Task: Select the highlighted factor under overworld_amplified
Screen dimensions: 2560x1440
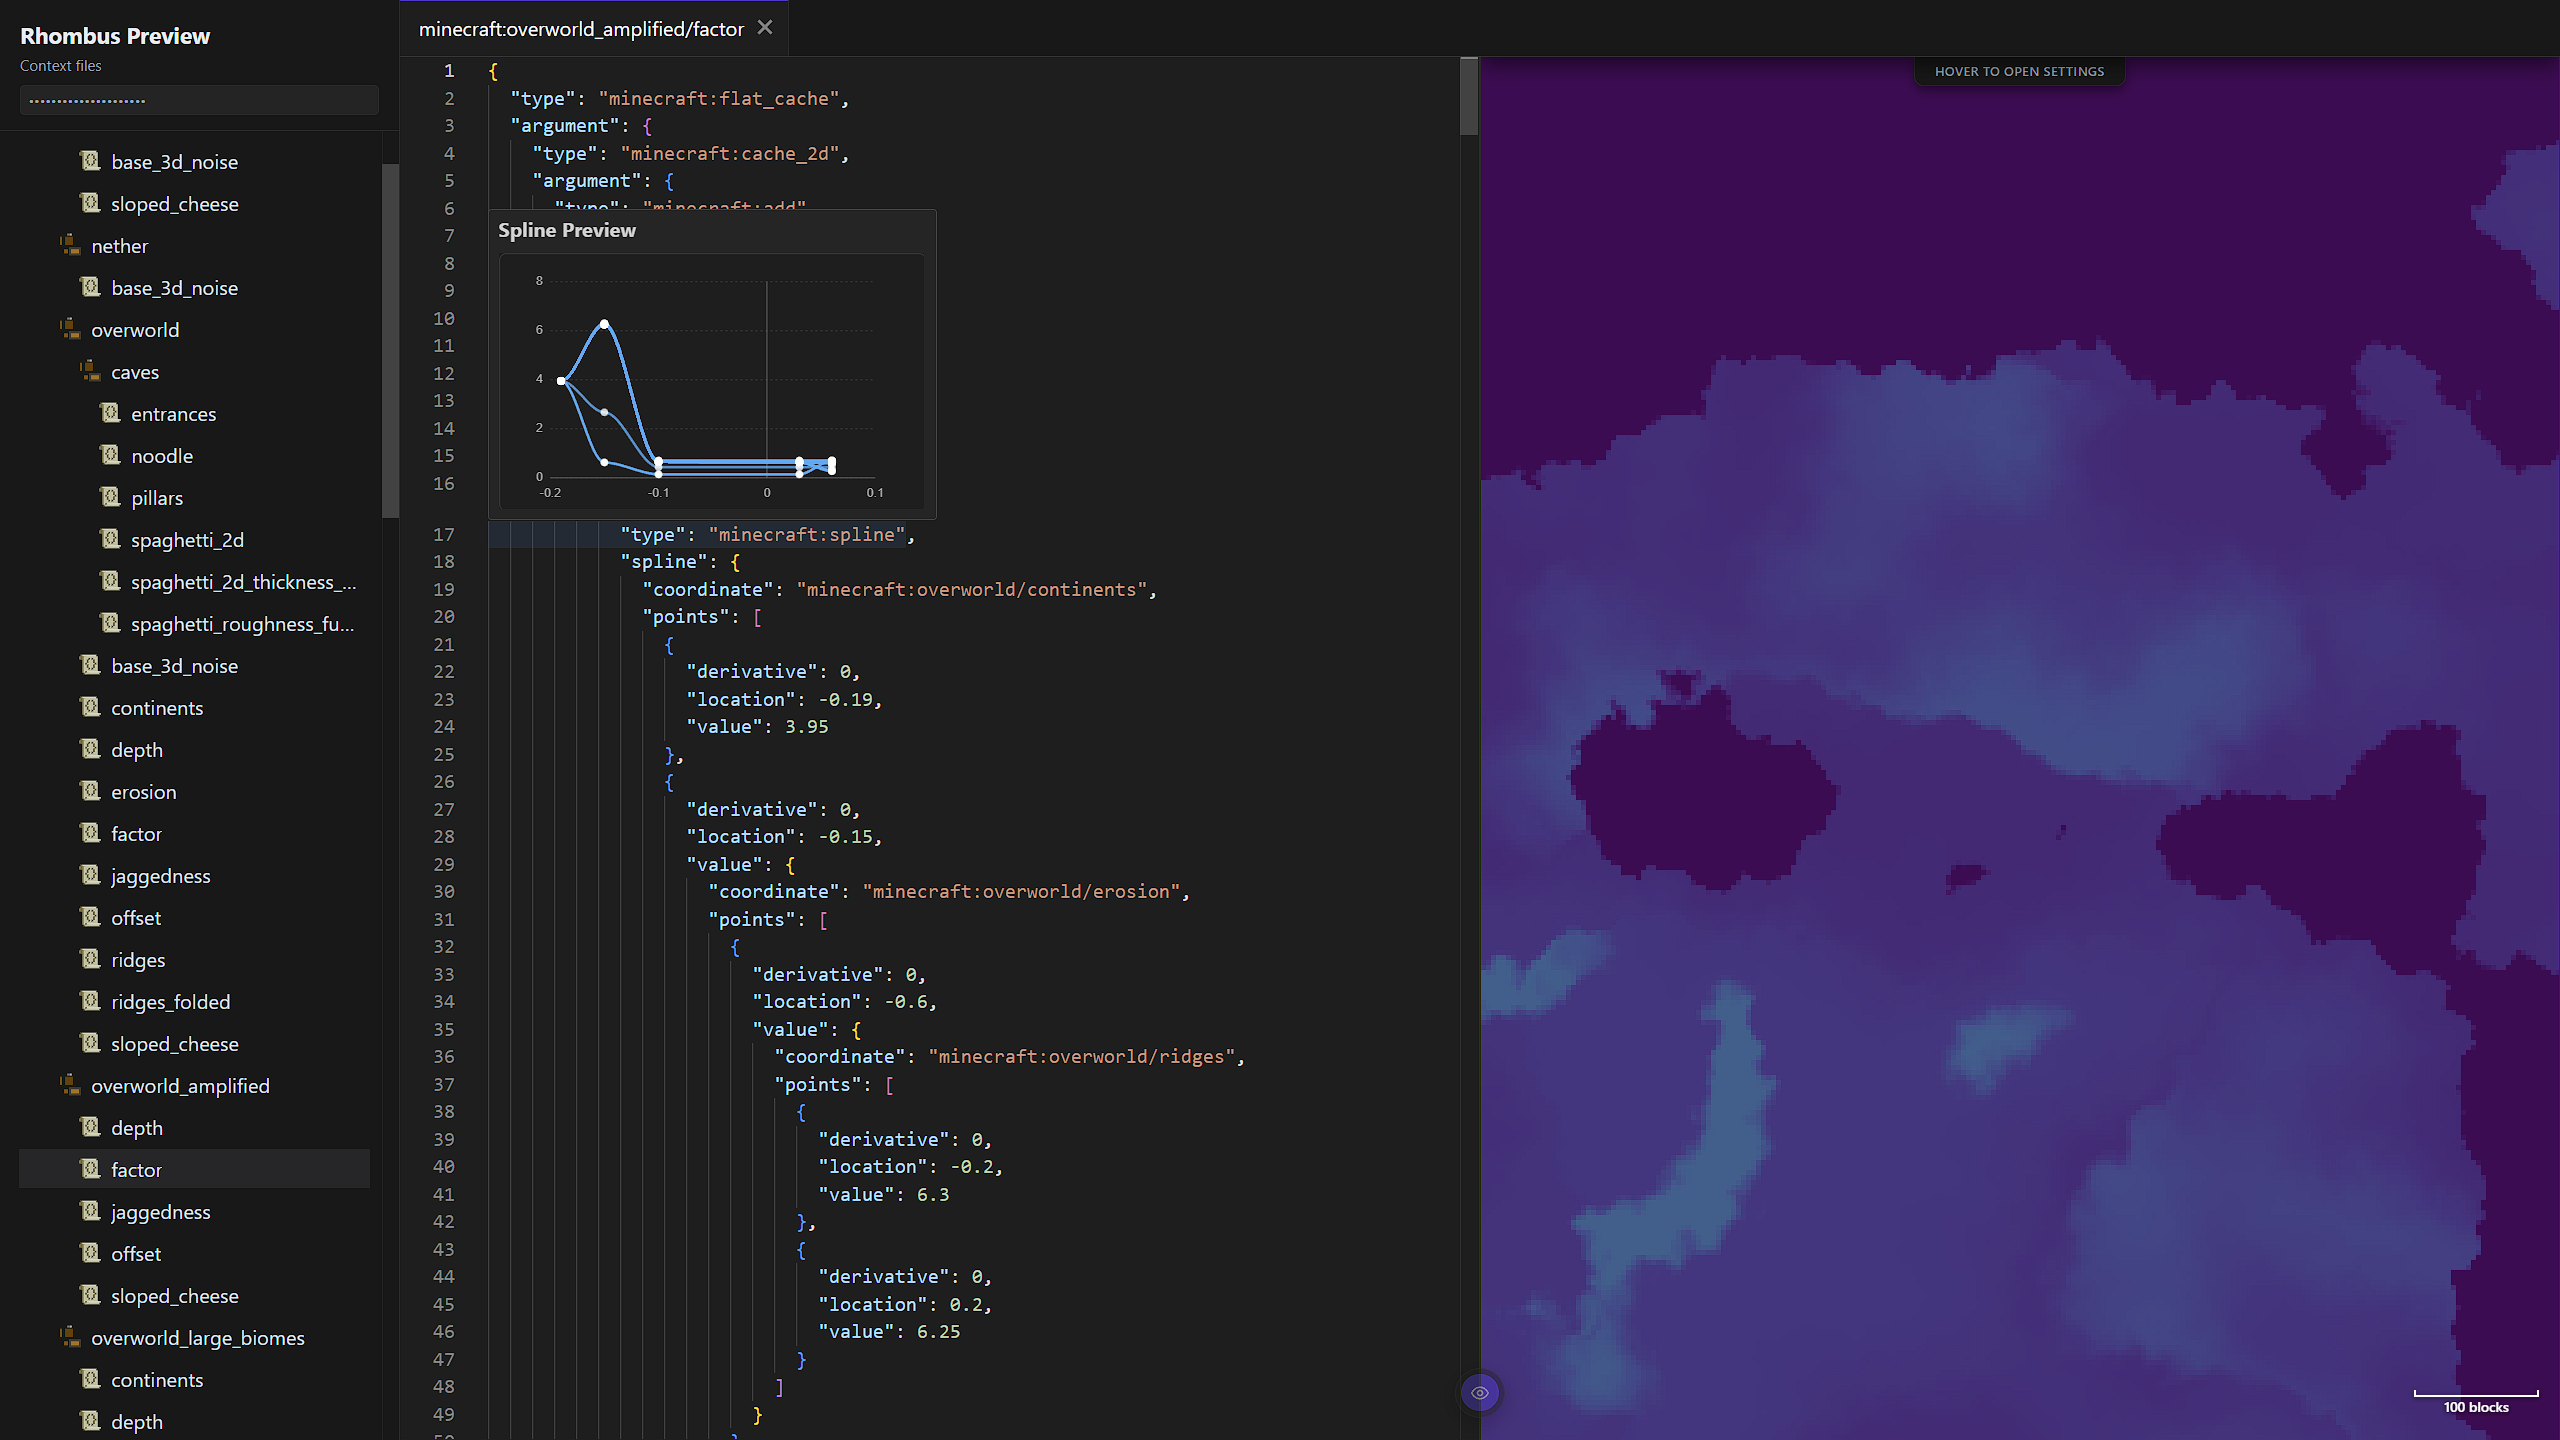Action: (194, 1169)
